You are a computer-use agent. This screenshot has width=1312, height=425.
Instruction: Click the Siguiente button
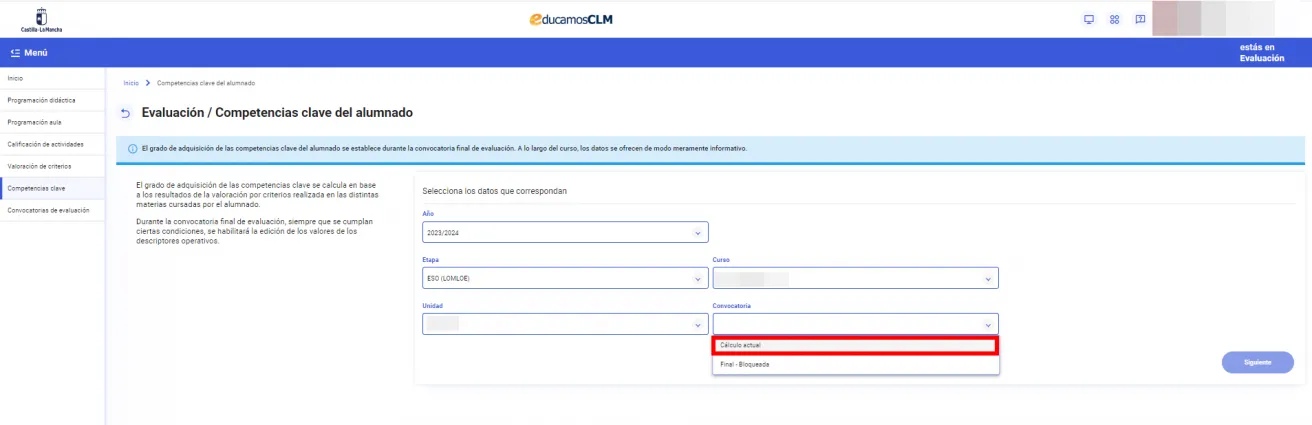pos(1257,362)
